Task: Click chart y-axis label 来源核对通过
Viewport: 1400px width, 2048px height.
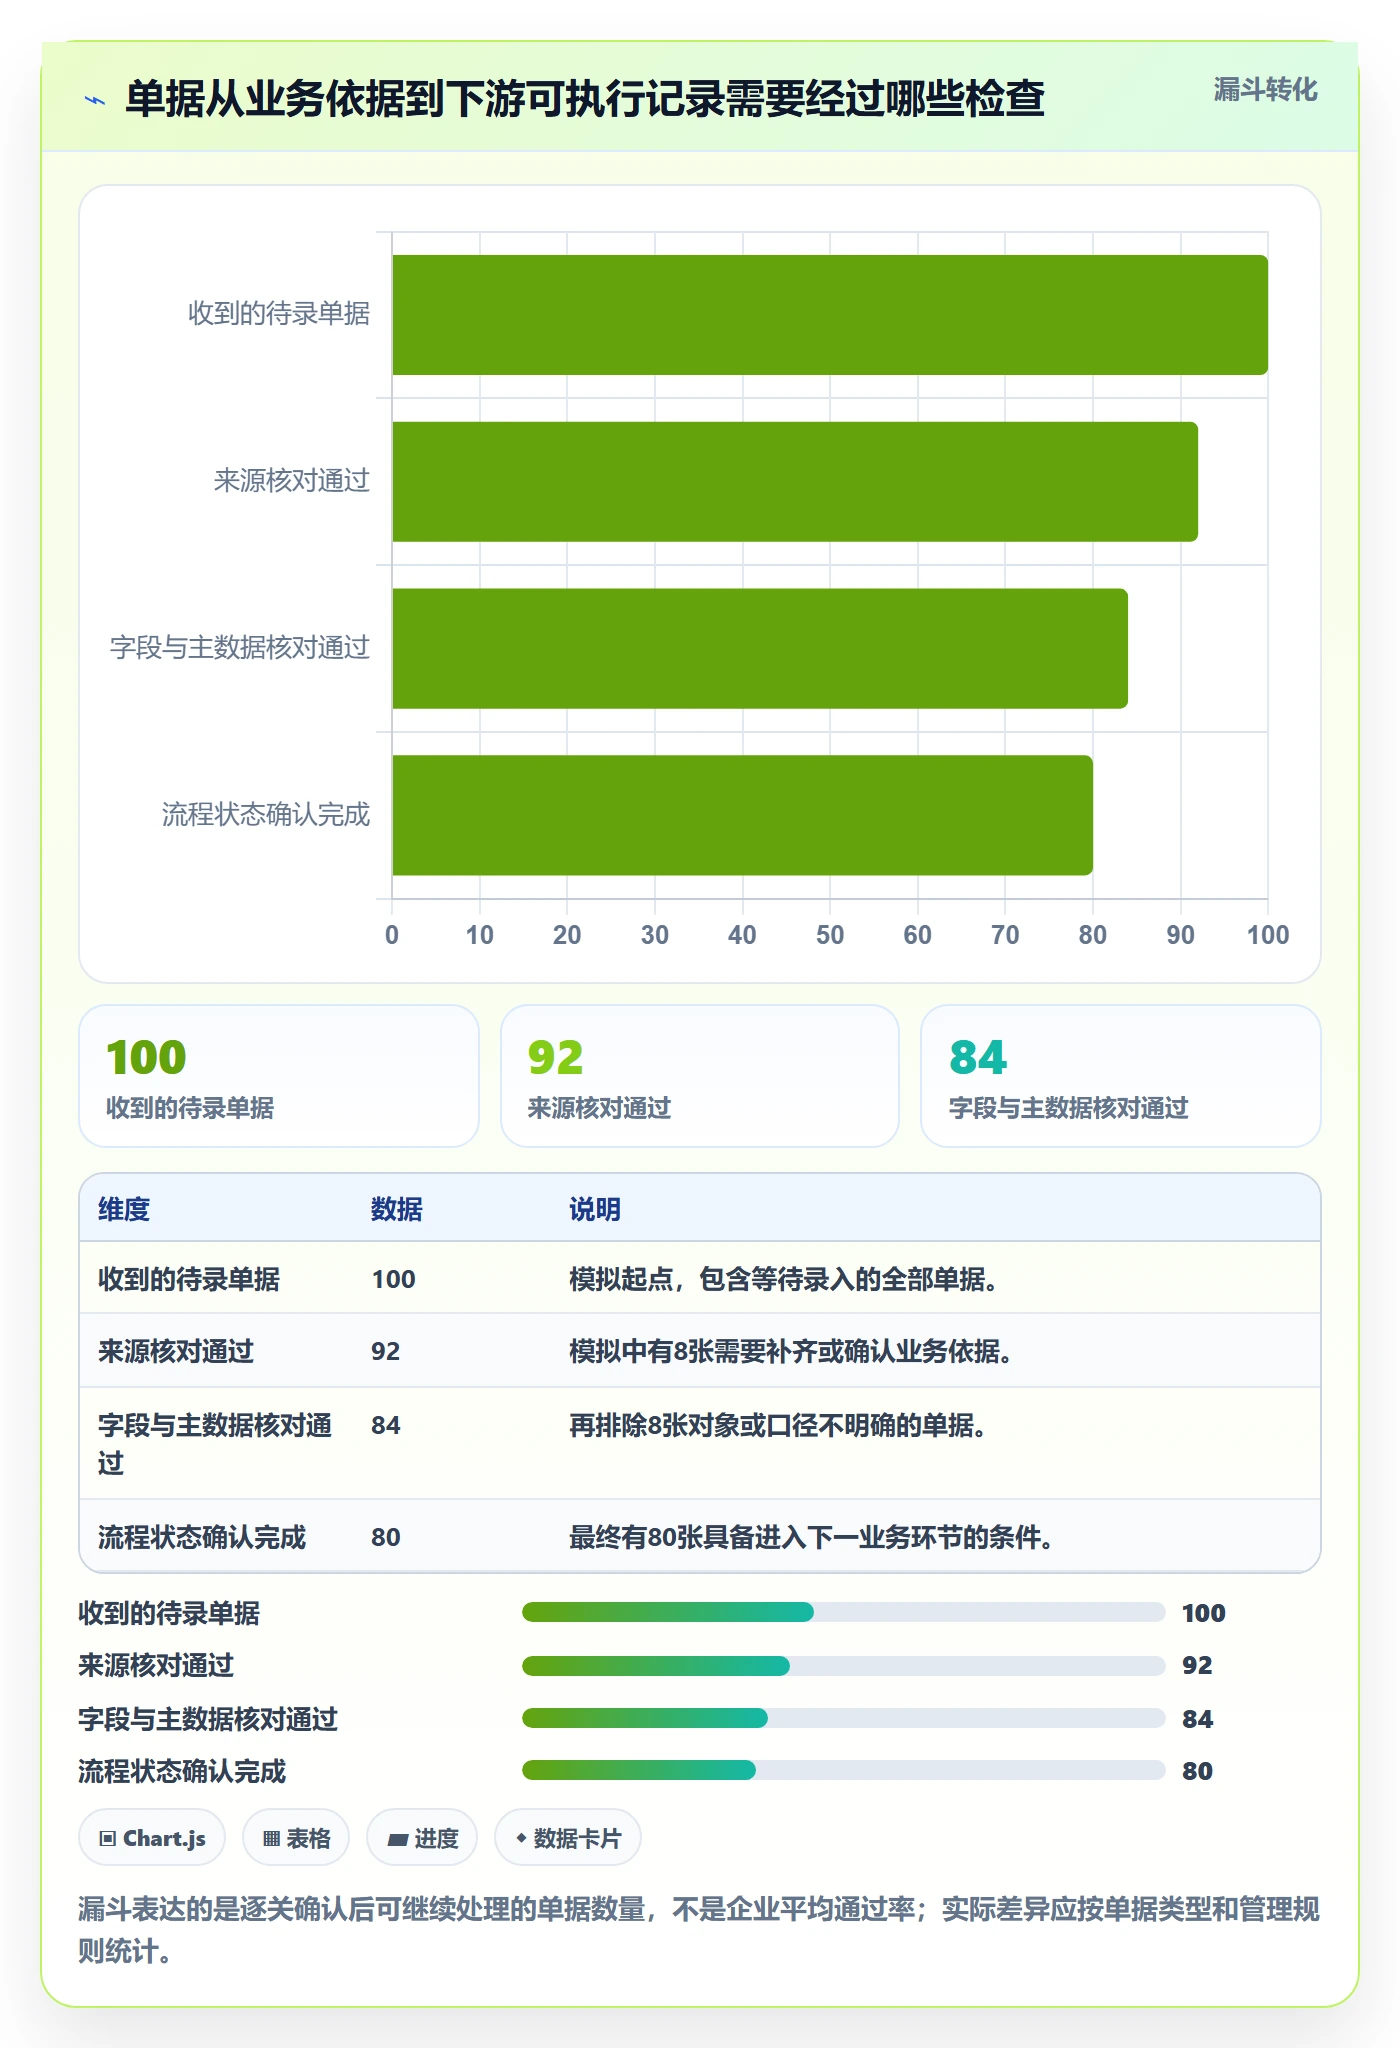Action: 292,481
